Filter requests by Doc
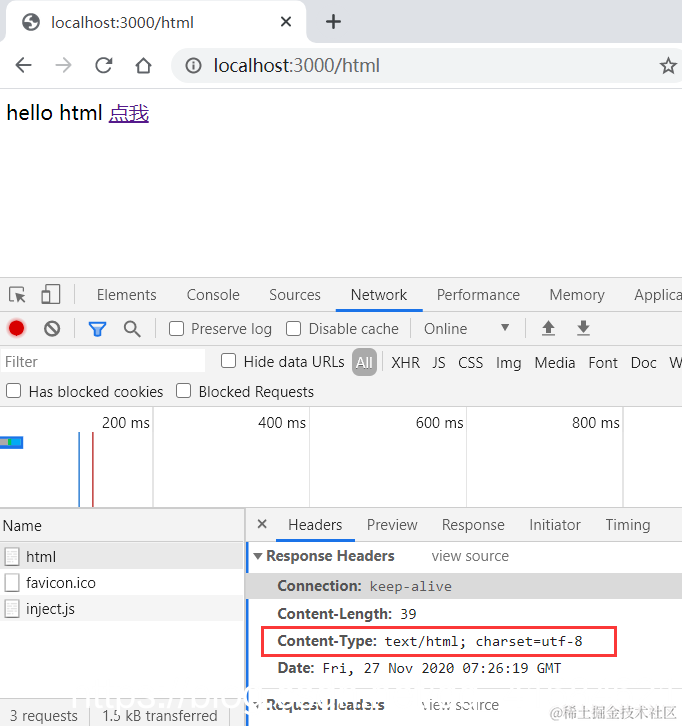 pyautogui.click(x=644, y=363)
